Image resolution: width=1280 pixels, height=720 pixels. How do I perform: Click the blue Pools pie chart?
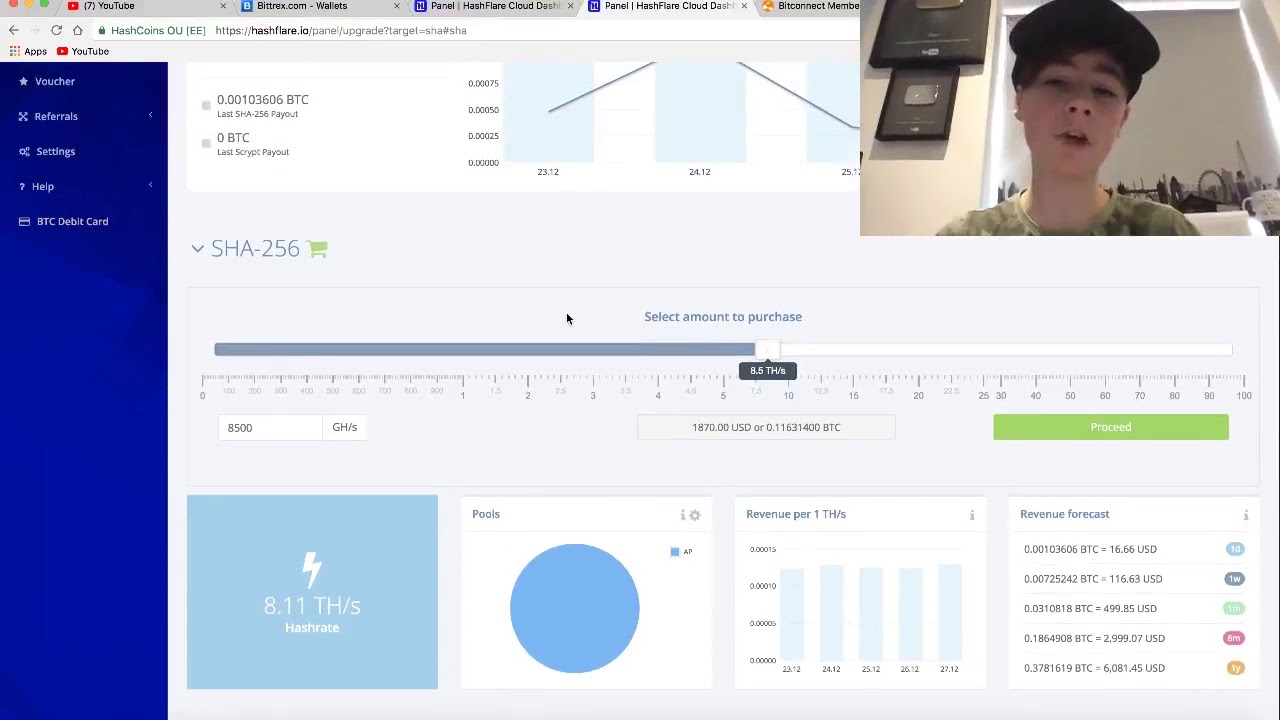pos(574,608)
